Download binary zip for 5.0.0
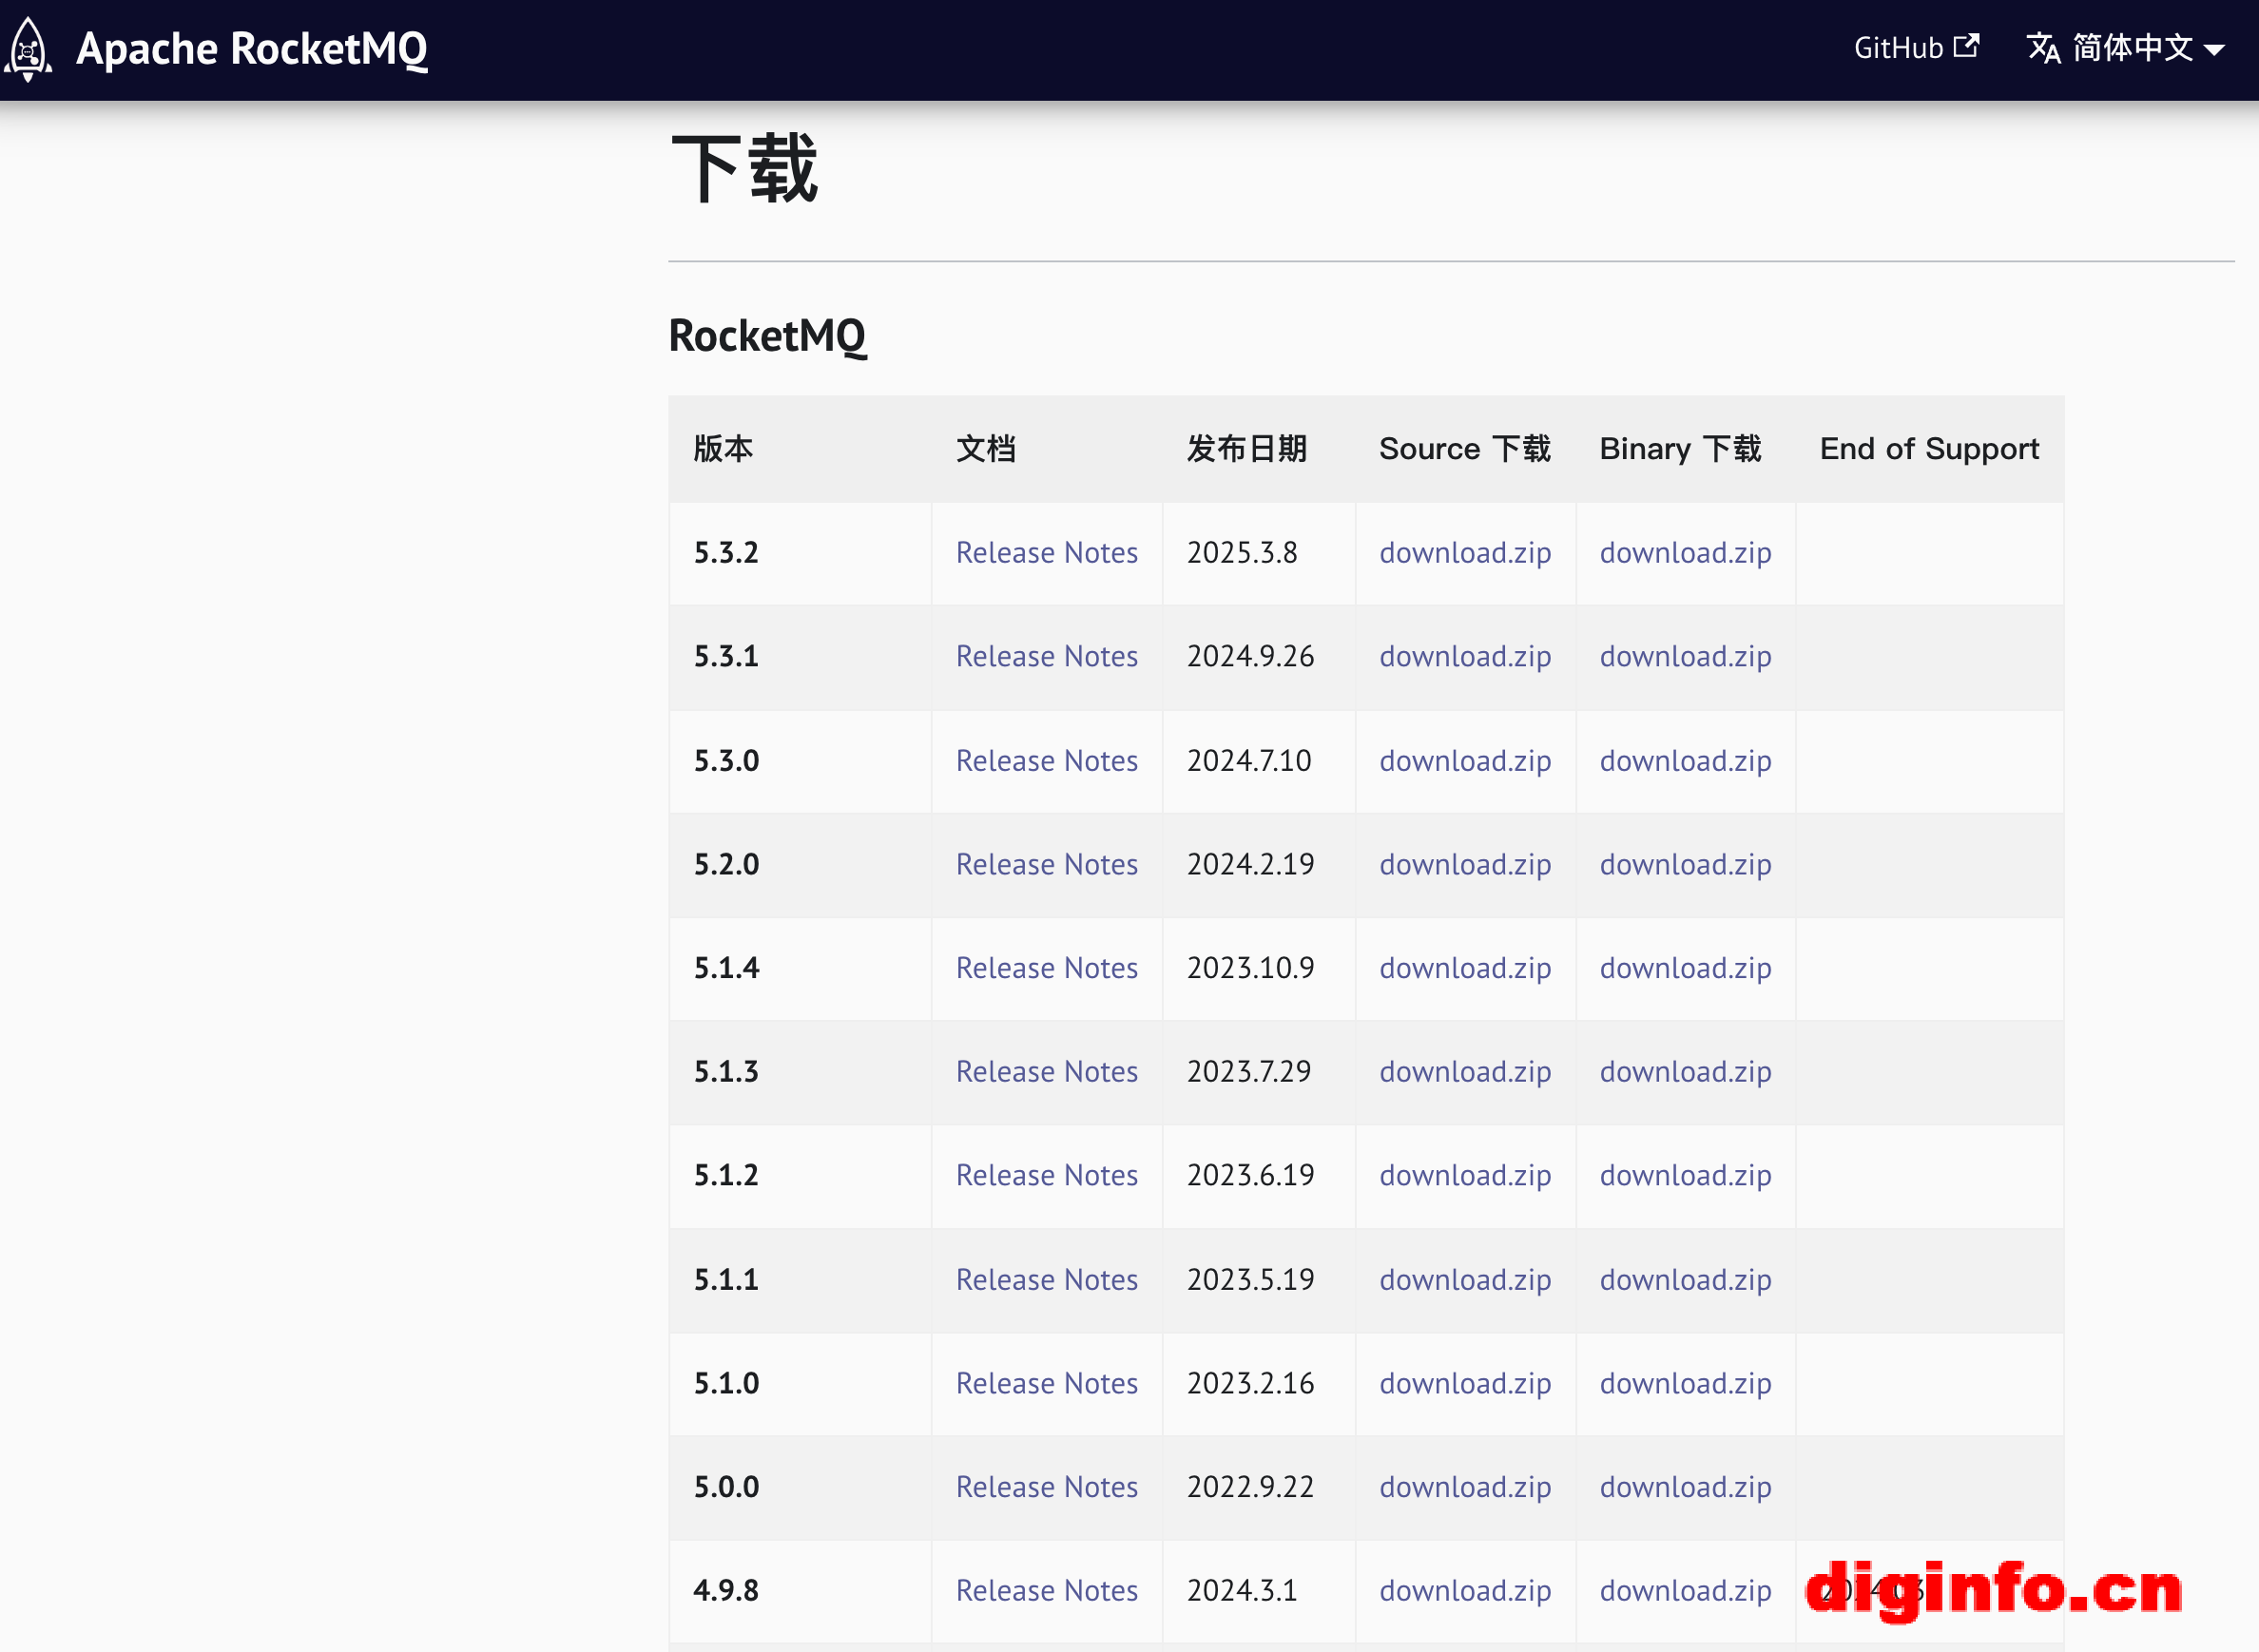Image resolution: width=2259 pixels, height=1652 pixels. click(1685, 1487)
